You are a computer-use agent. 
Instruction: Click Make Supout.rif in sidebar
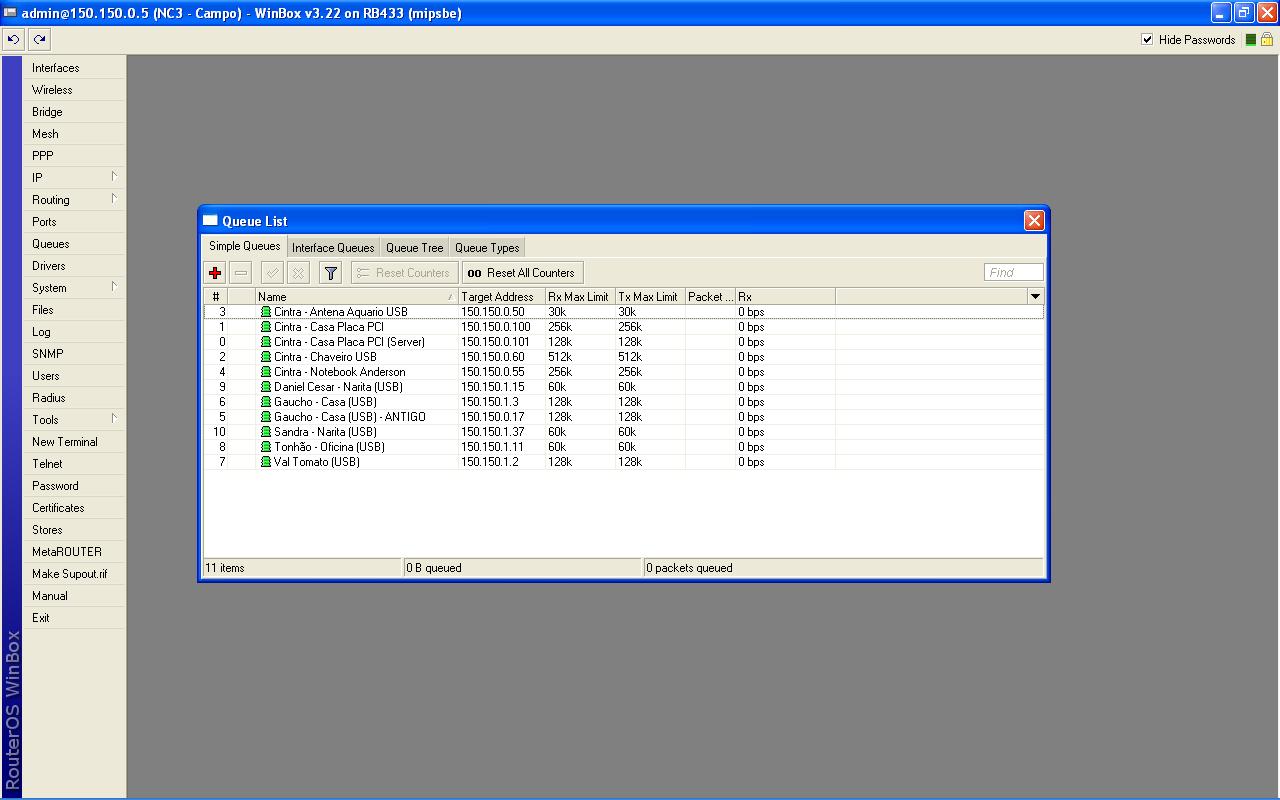[75, 574]
